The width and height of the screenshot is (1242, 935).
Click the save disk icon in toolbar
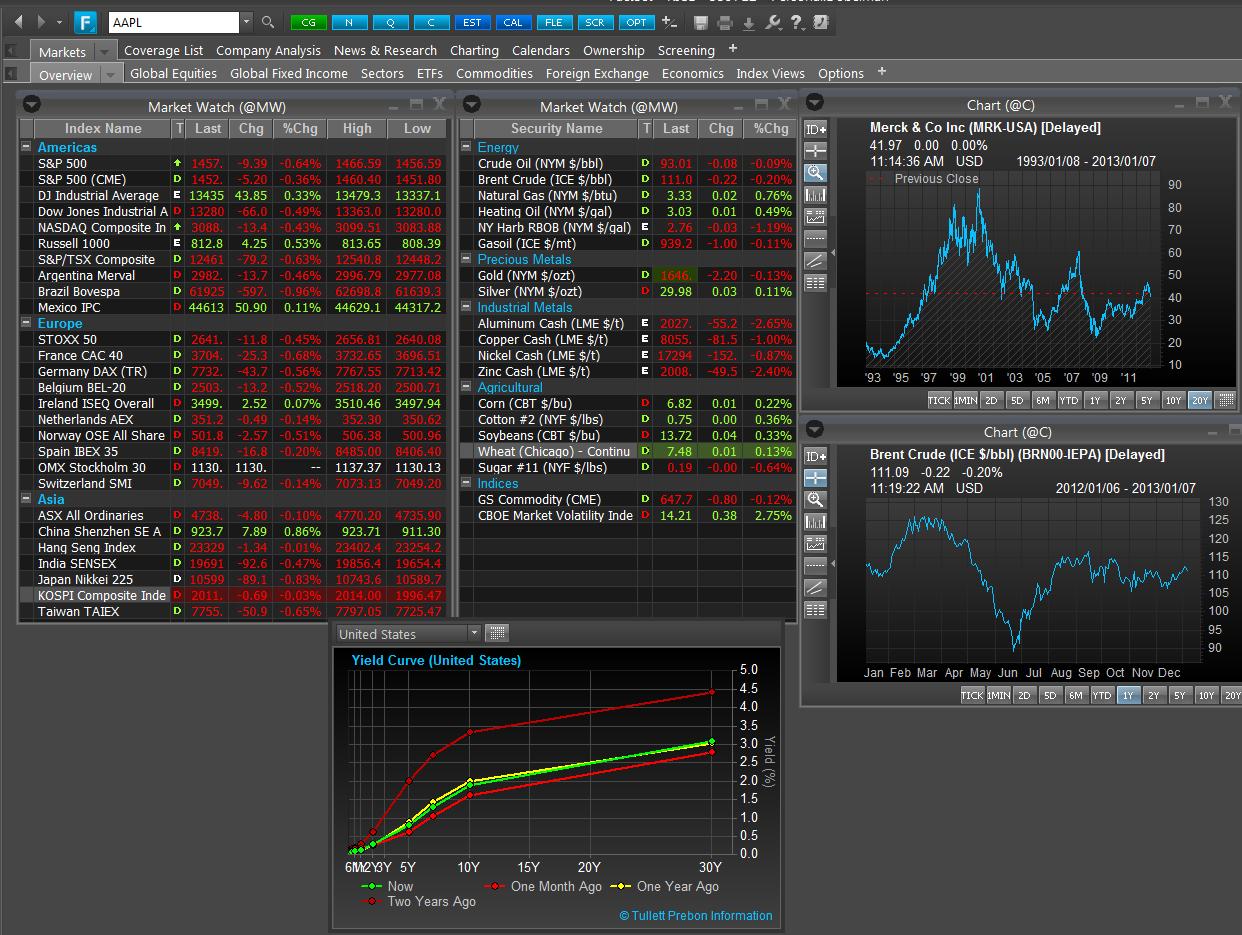[x=701, y=23]
